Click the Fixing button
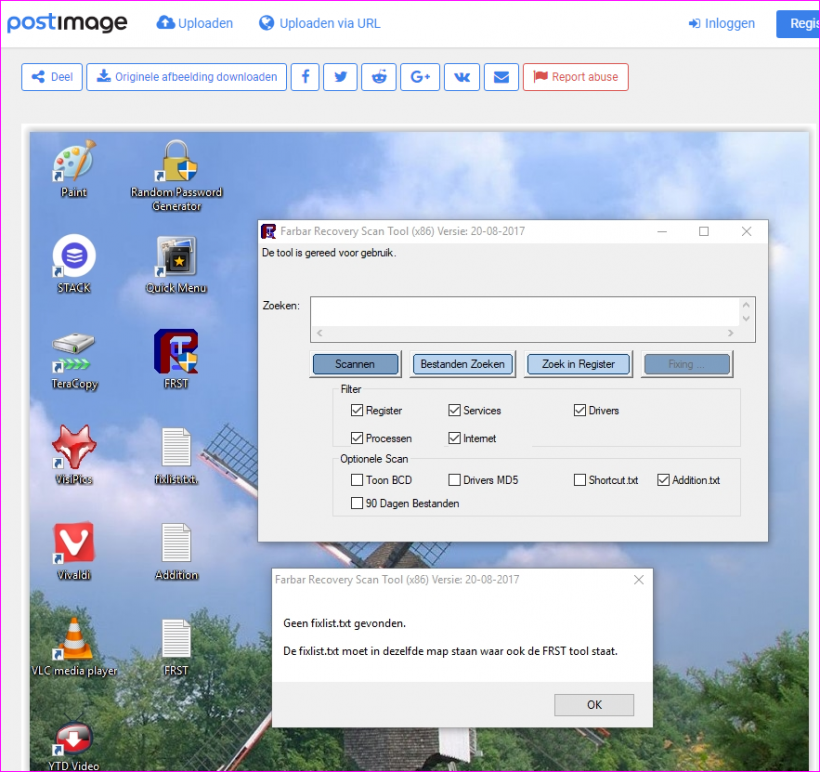Screen dimensions: 820x772 click(687, 364)
